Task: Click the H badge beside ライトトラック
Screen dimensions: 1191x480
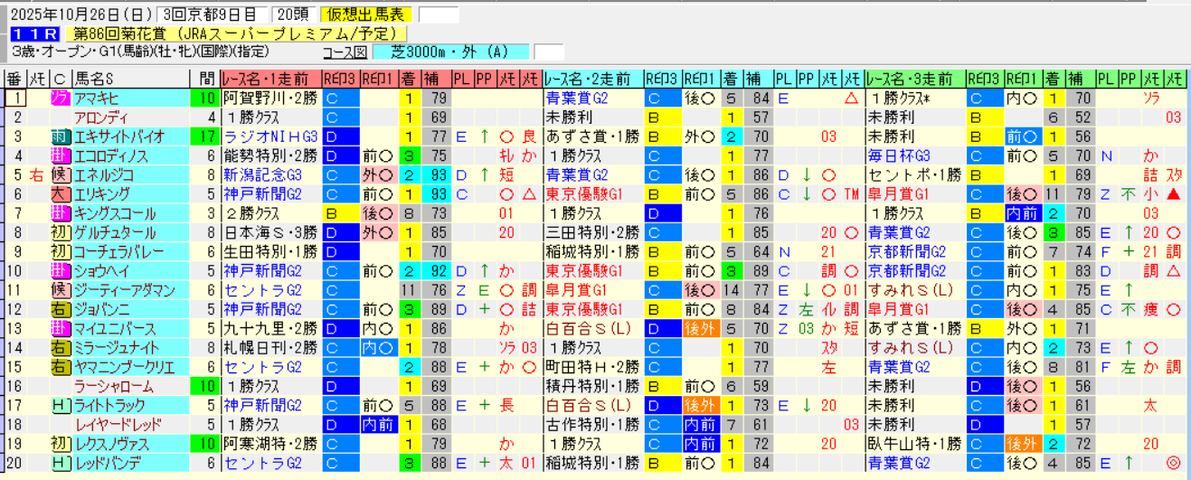Action: 59,405
